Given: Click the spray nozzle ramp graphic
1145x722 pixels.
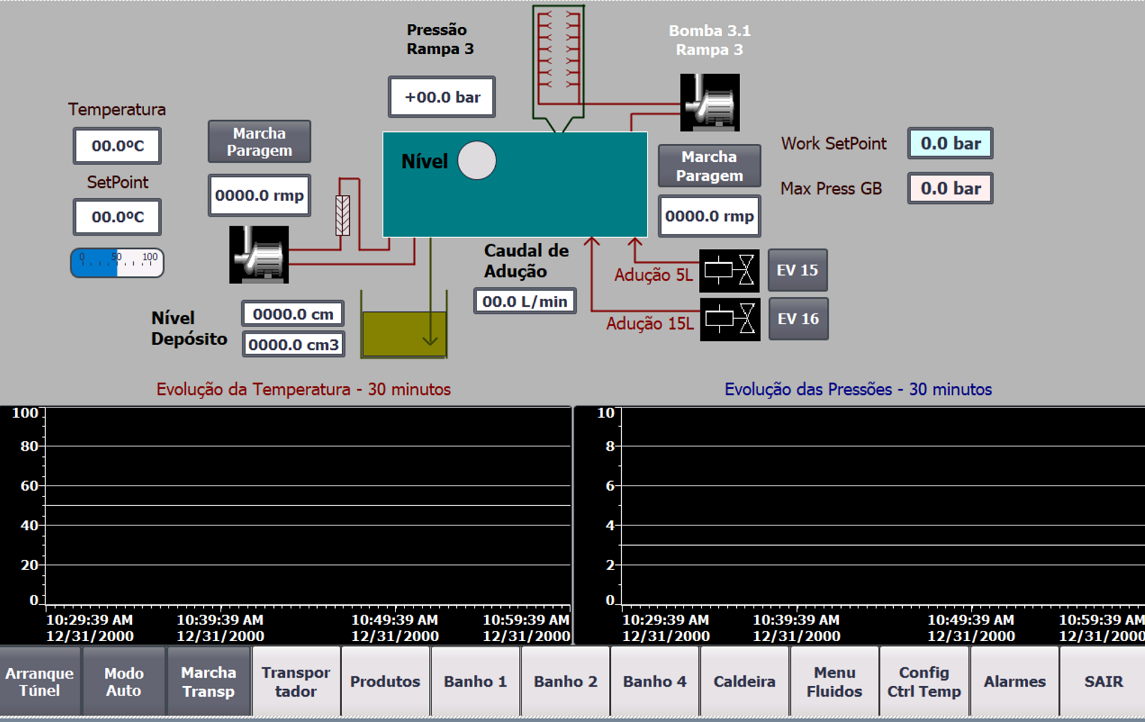Looking at the screenshot, I should pyautogui.click(x=558, y=58).
